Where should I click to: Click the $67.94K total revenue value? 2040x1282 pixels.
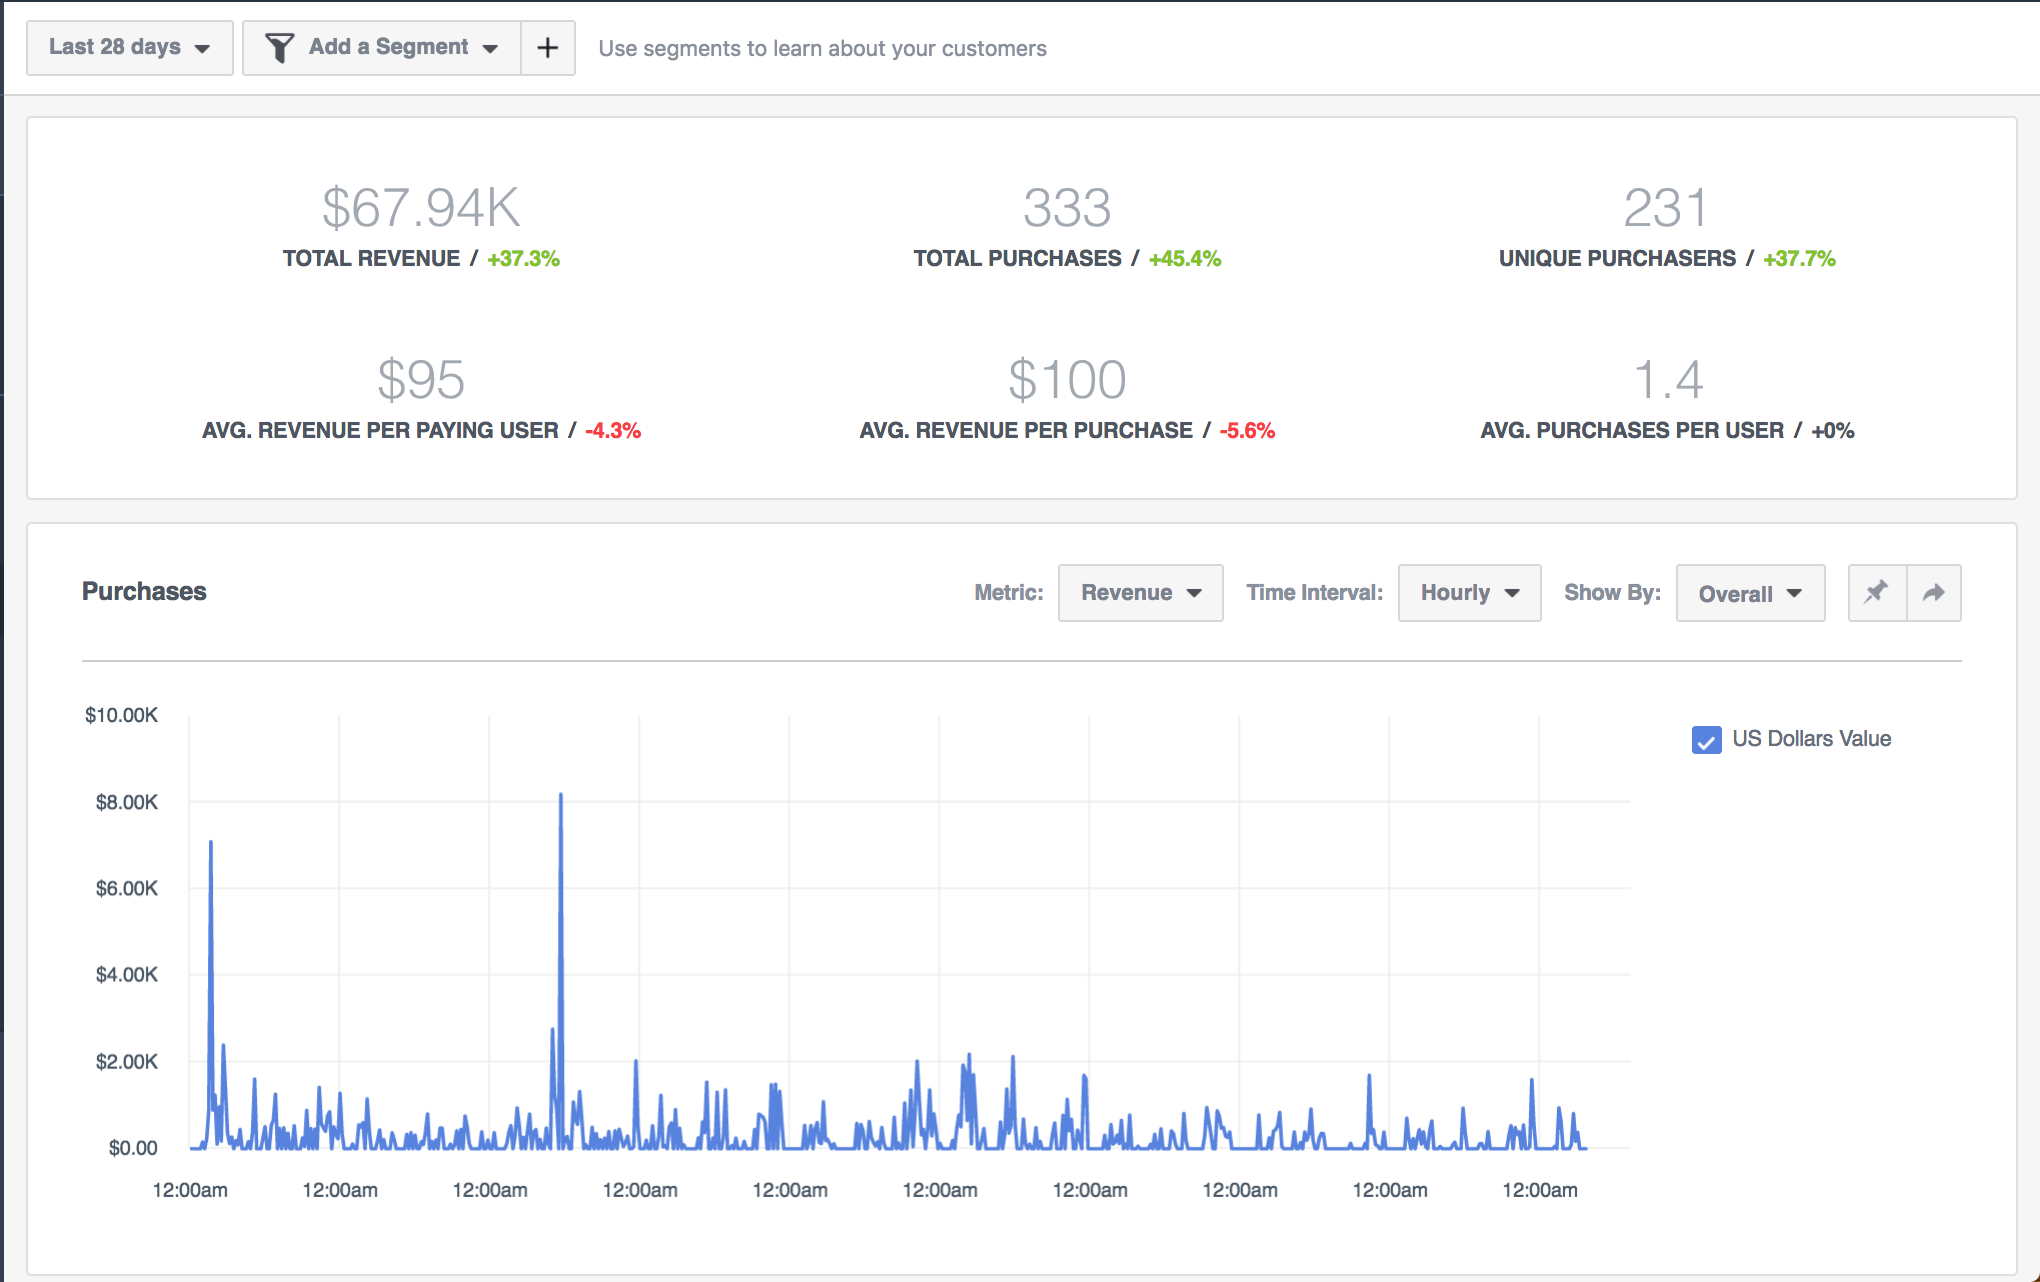tap(421, 208)
